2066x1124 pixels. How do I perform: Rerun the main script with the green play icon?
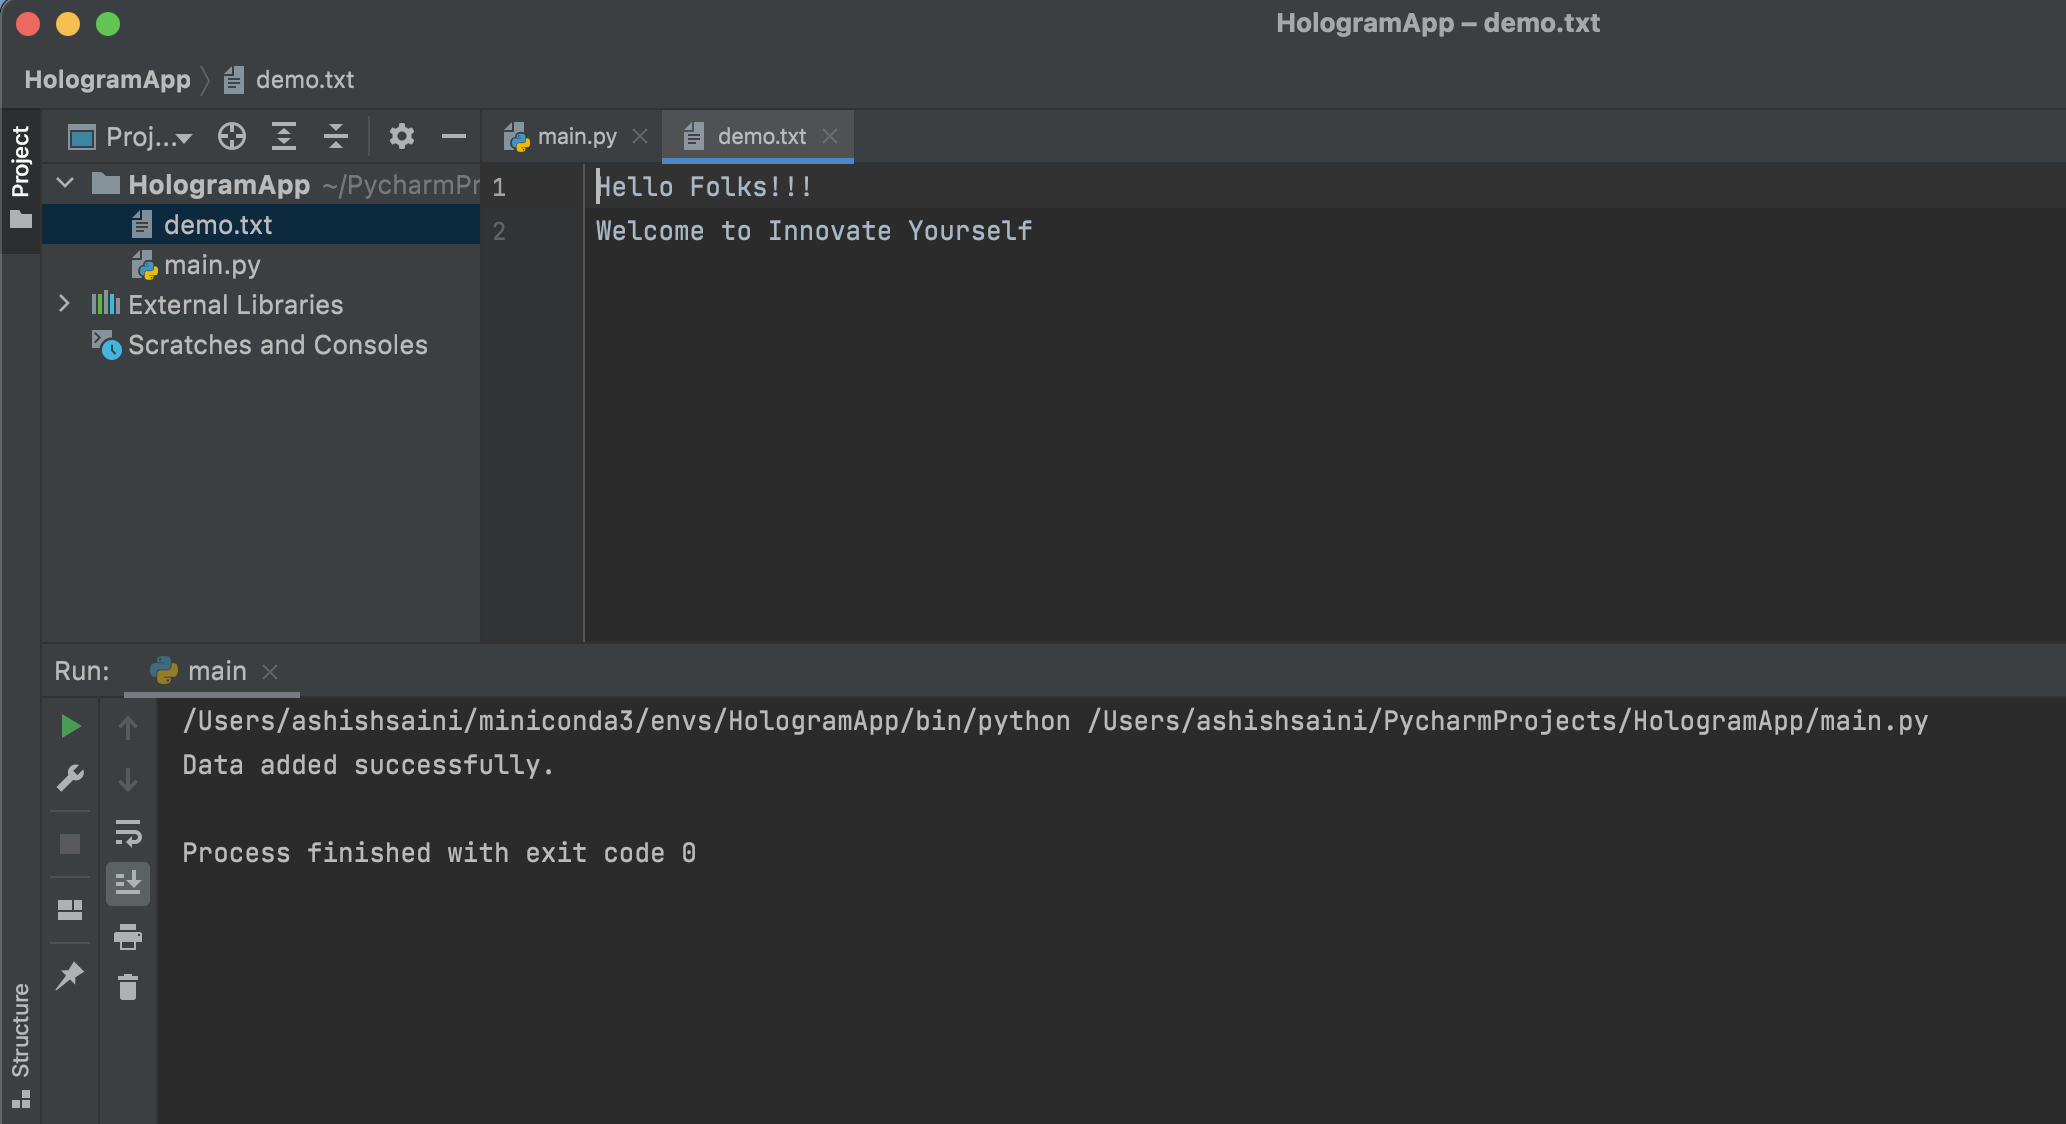(x=70, y=726)
